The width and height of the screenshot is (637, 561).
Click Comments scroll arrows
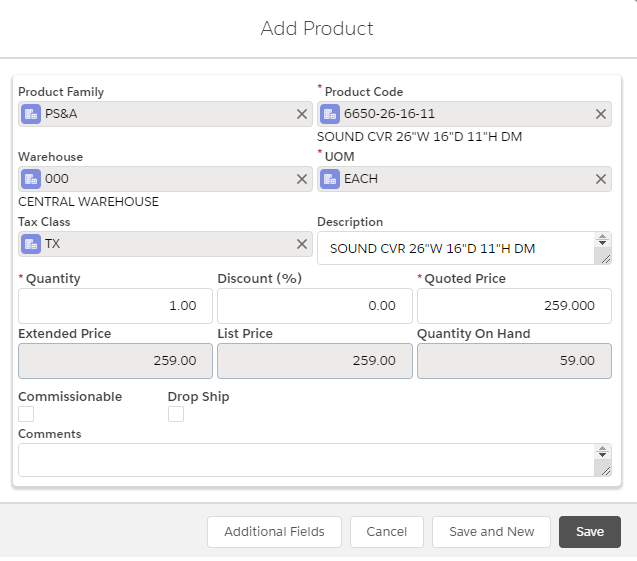(602, 452)
